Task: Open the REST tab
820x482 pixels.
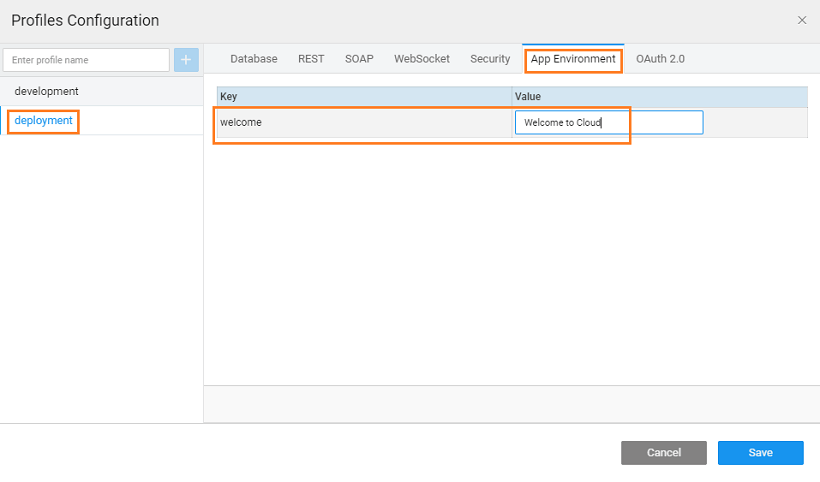Action: click(x=311, y=59)
